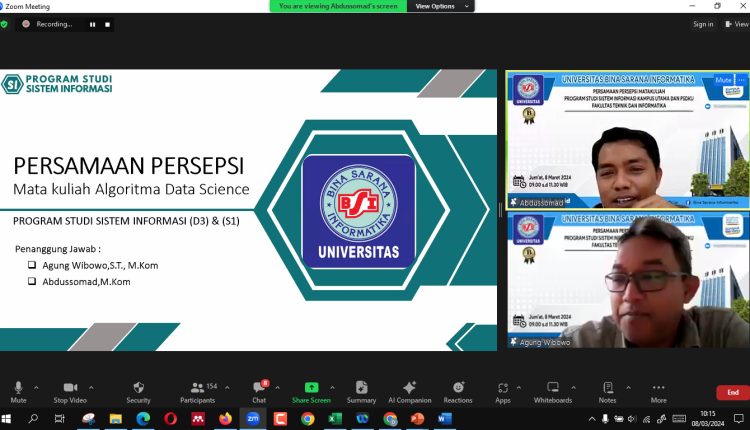Screen dimensions: 750x430
Task: Expand video options arrow beside Stop Video
Action: point(91,387)
